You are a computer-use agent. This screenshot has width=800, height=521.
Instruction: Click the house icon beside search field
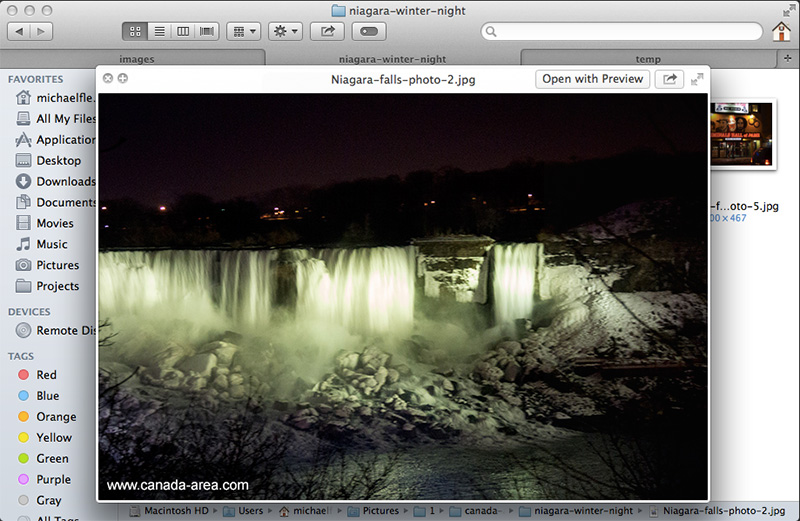coord(781,32)
